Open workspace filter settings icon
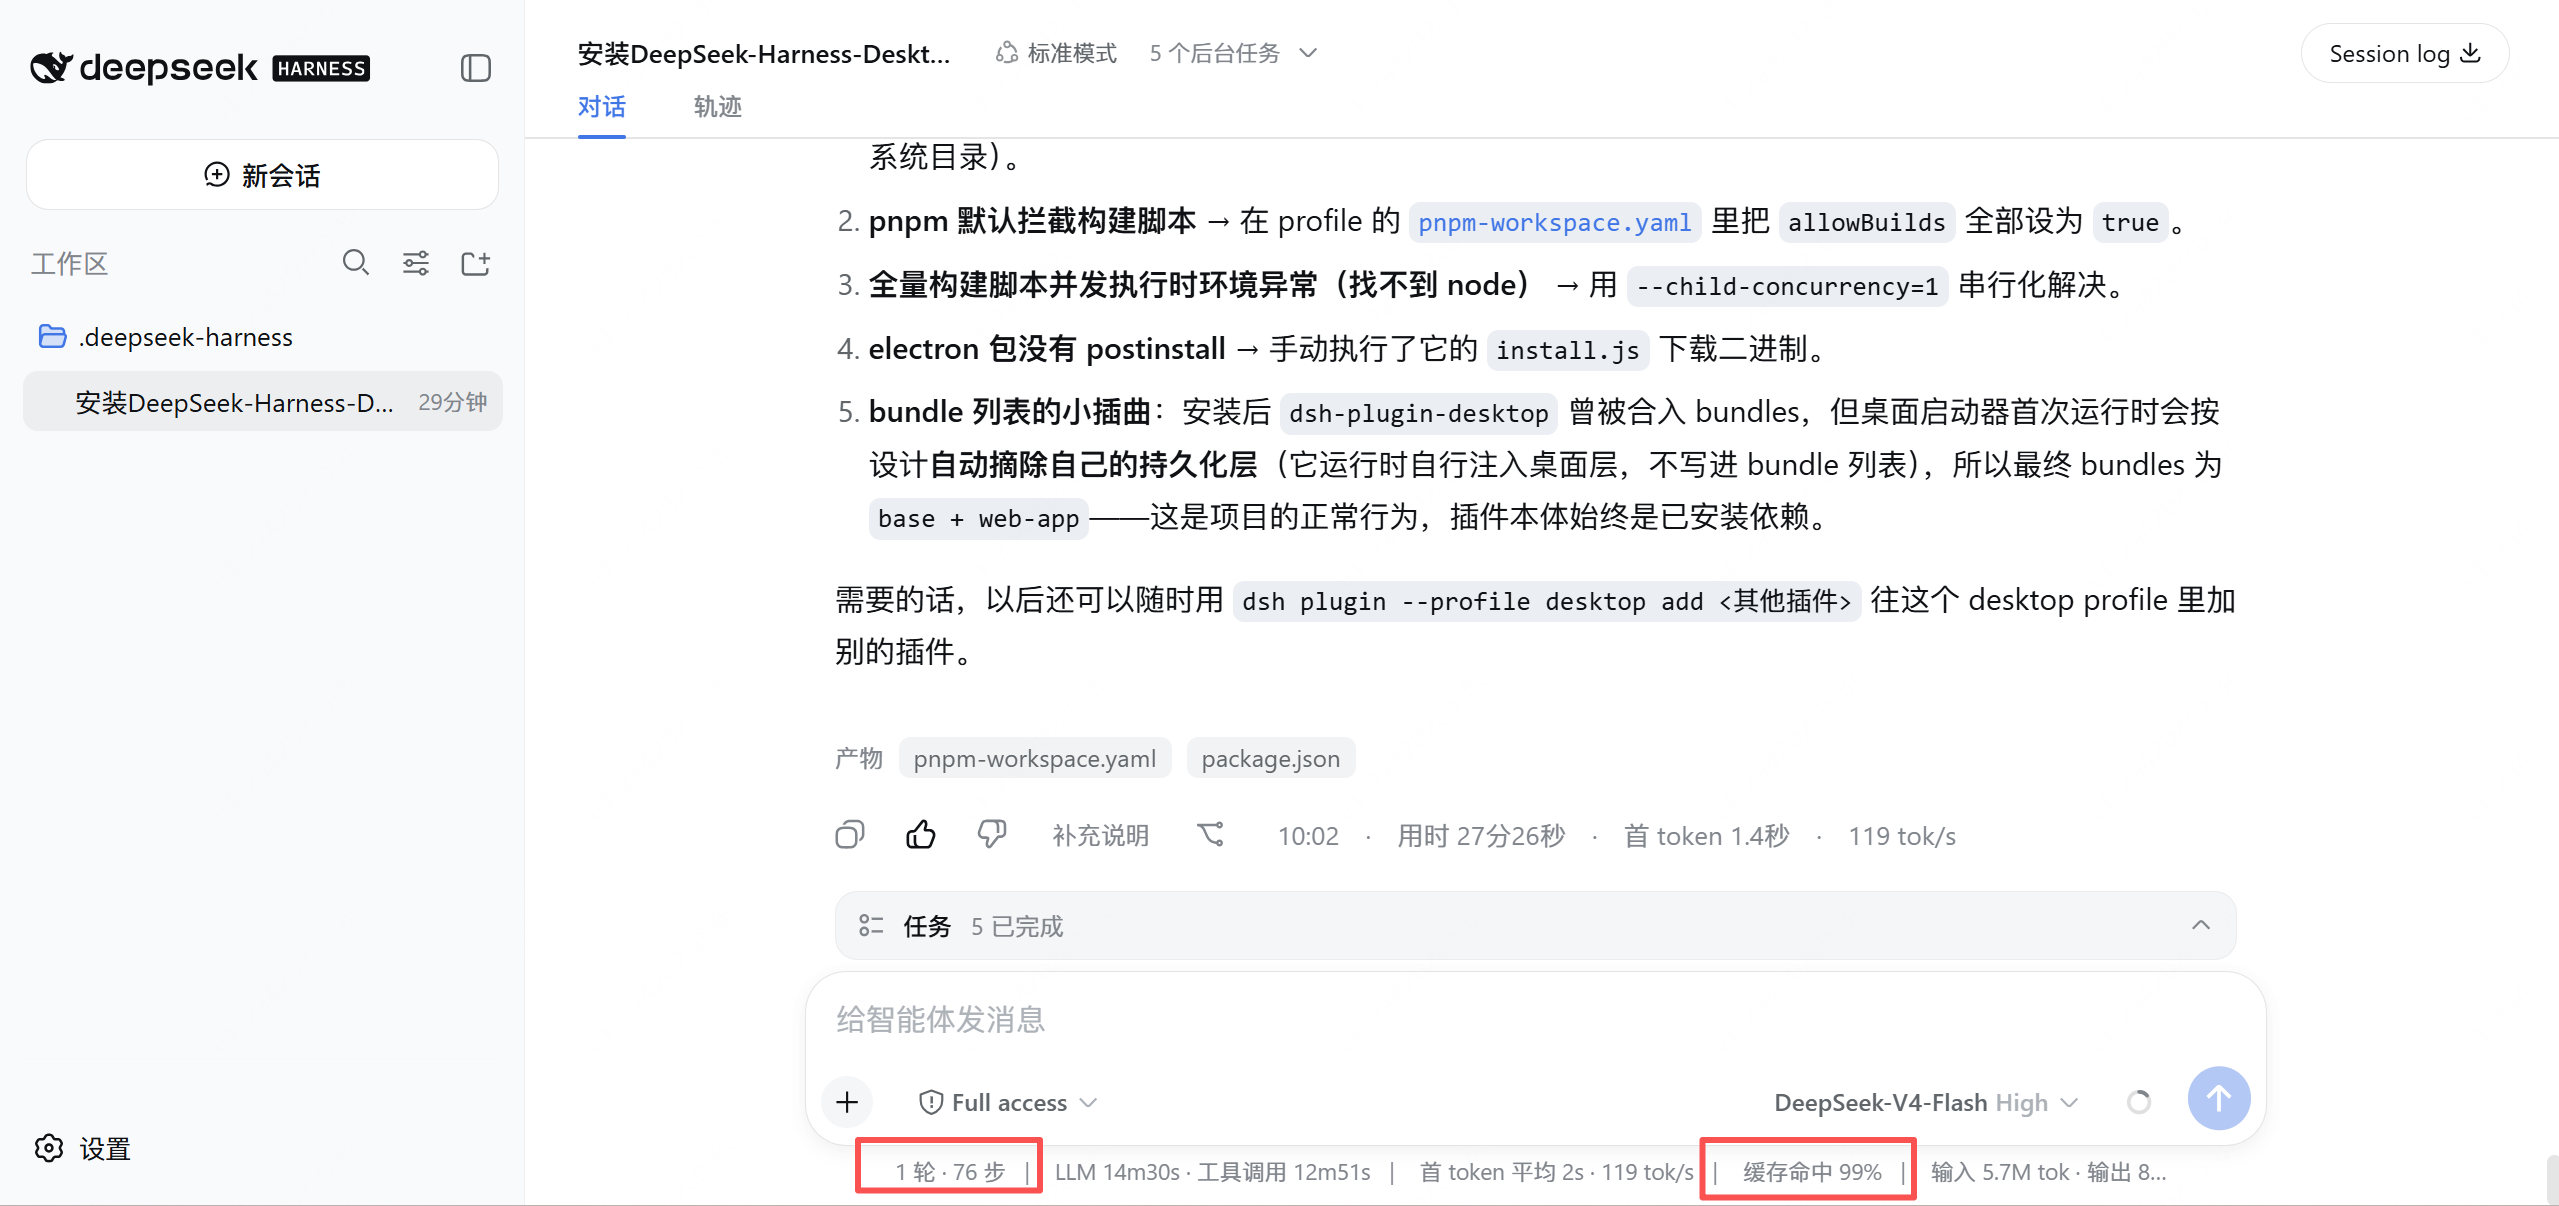 coord(416,263)
